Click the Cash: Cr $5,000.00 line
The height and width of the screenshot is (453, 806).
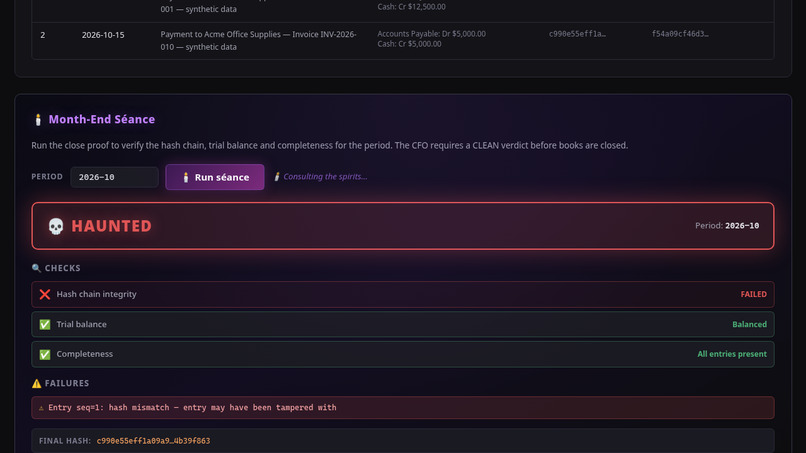(409, 44)
